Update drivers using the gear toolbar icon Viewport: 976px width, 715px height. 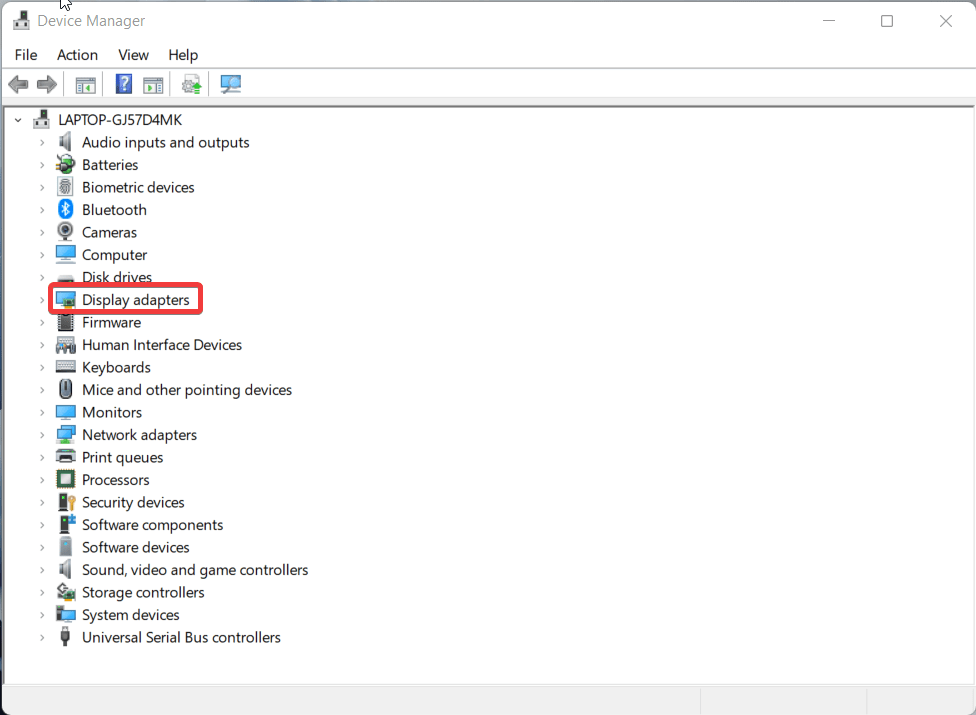(191, 84)
